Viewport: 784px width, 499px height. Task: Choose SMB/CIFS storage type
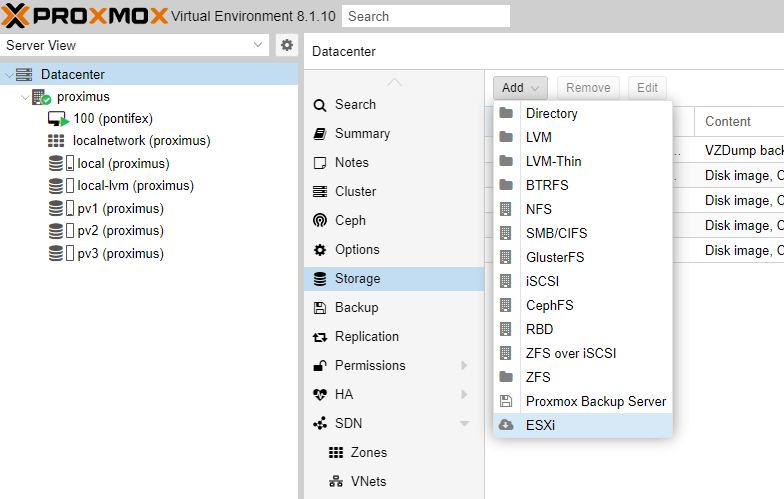tap(582, 234)
